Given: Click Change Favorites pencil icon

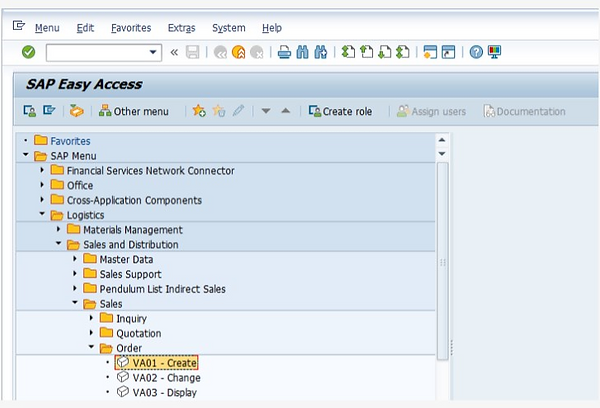Looking at the screenshot, I should point(238,111).
